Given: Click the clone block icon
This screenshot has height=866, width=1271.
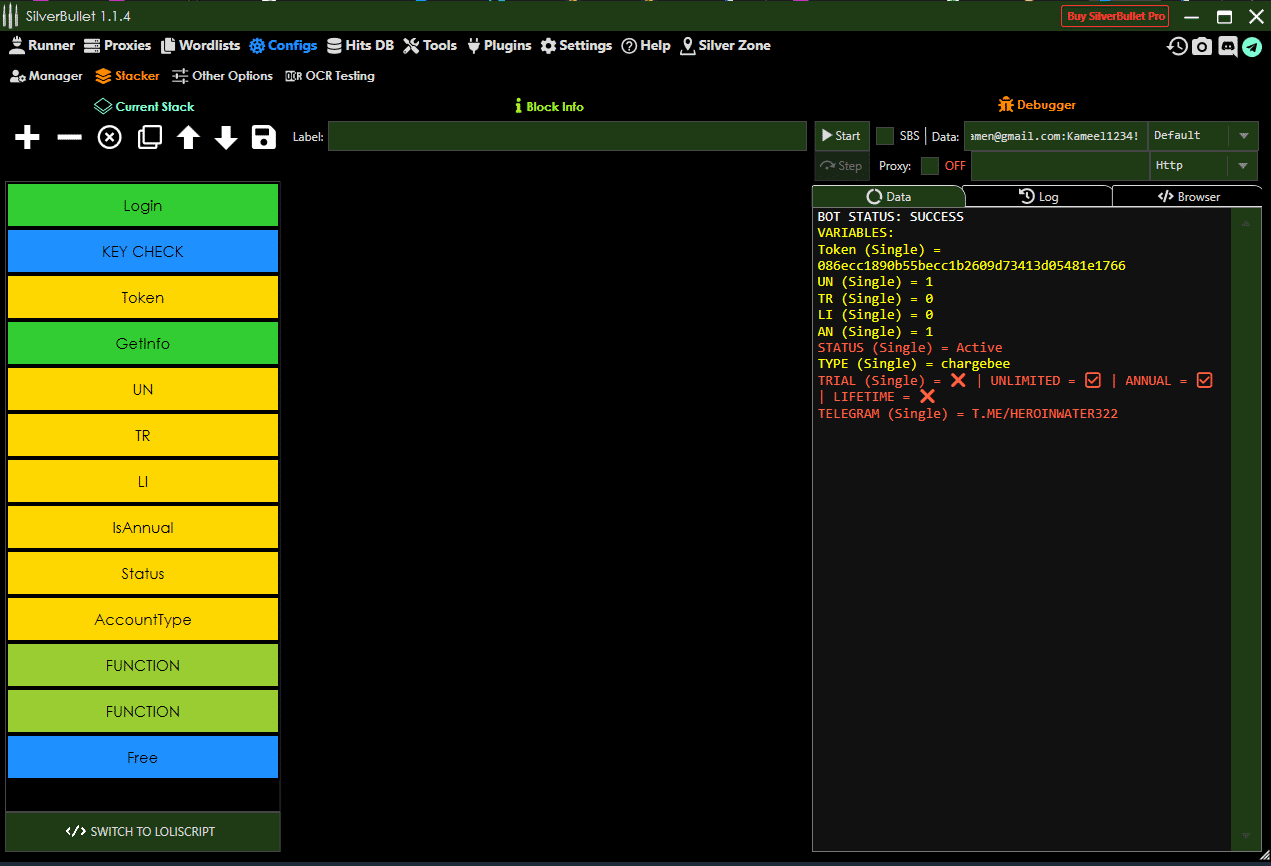Looking at the screenshot, I should click(x=150, y=138).
